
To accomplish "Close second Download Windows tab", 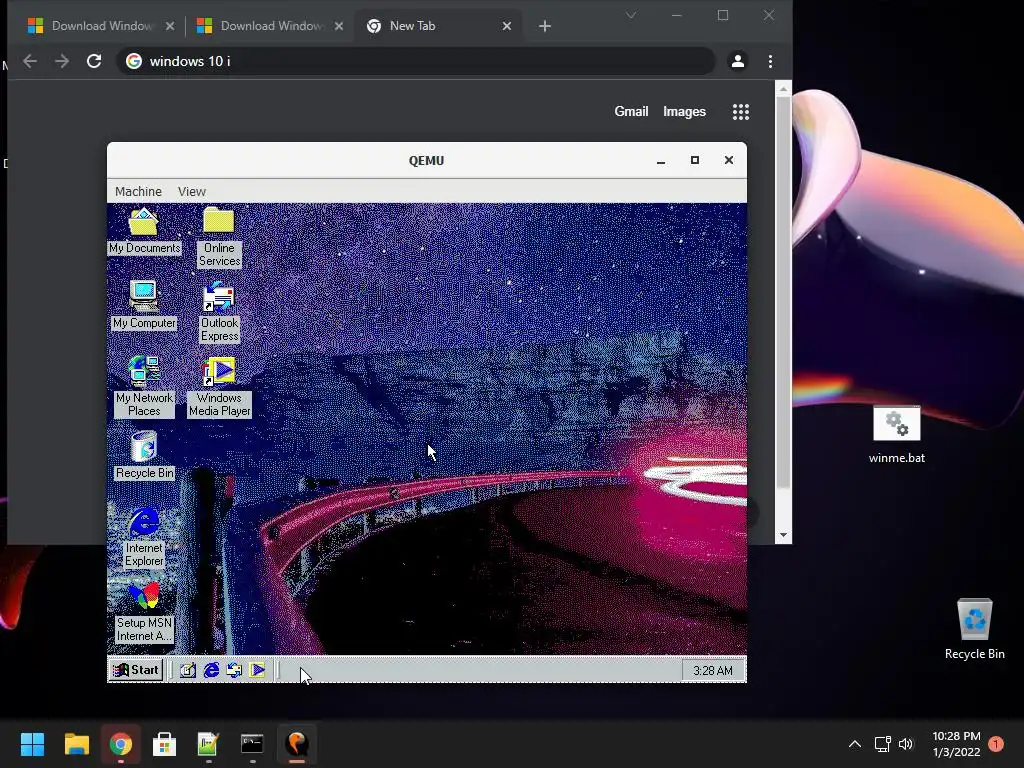I will coord(338,26).
